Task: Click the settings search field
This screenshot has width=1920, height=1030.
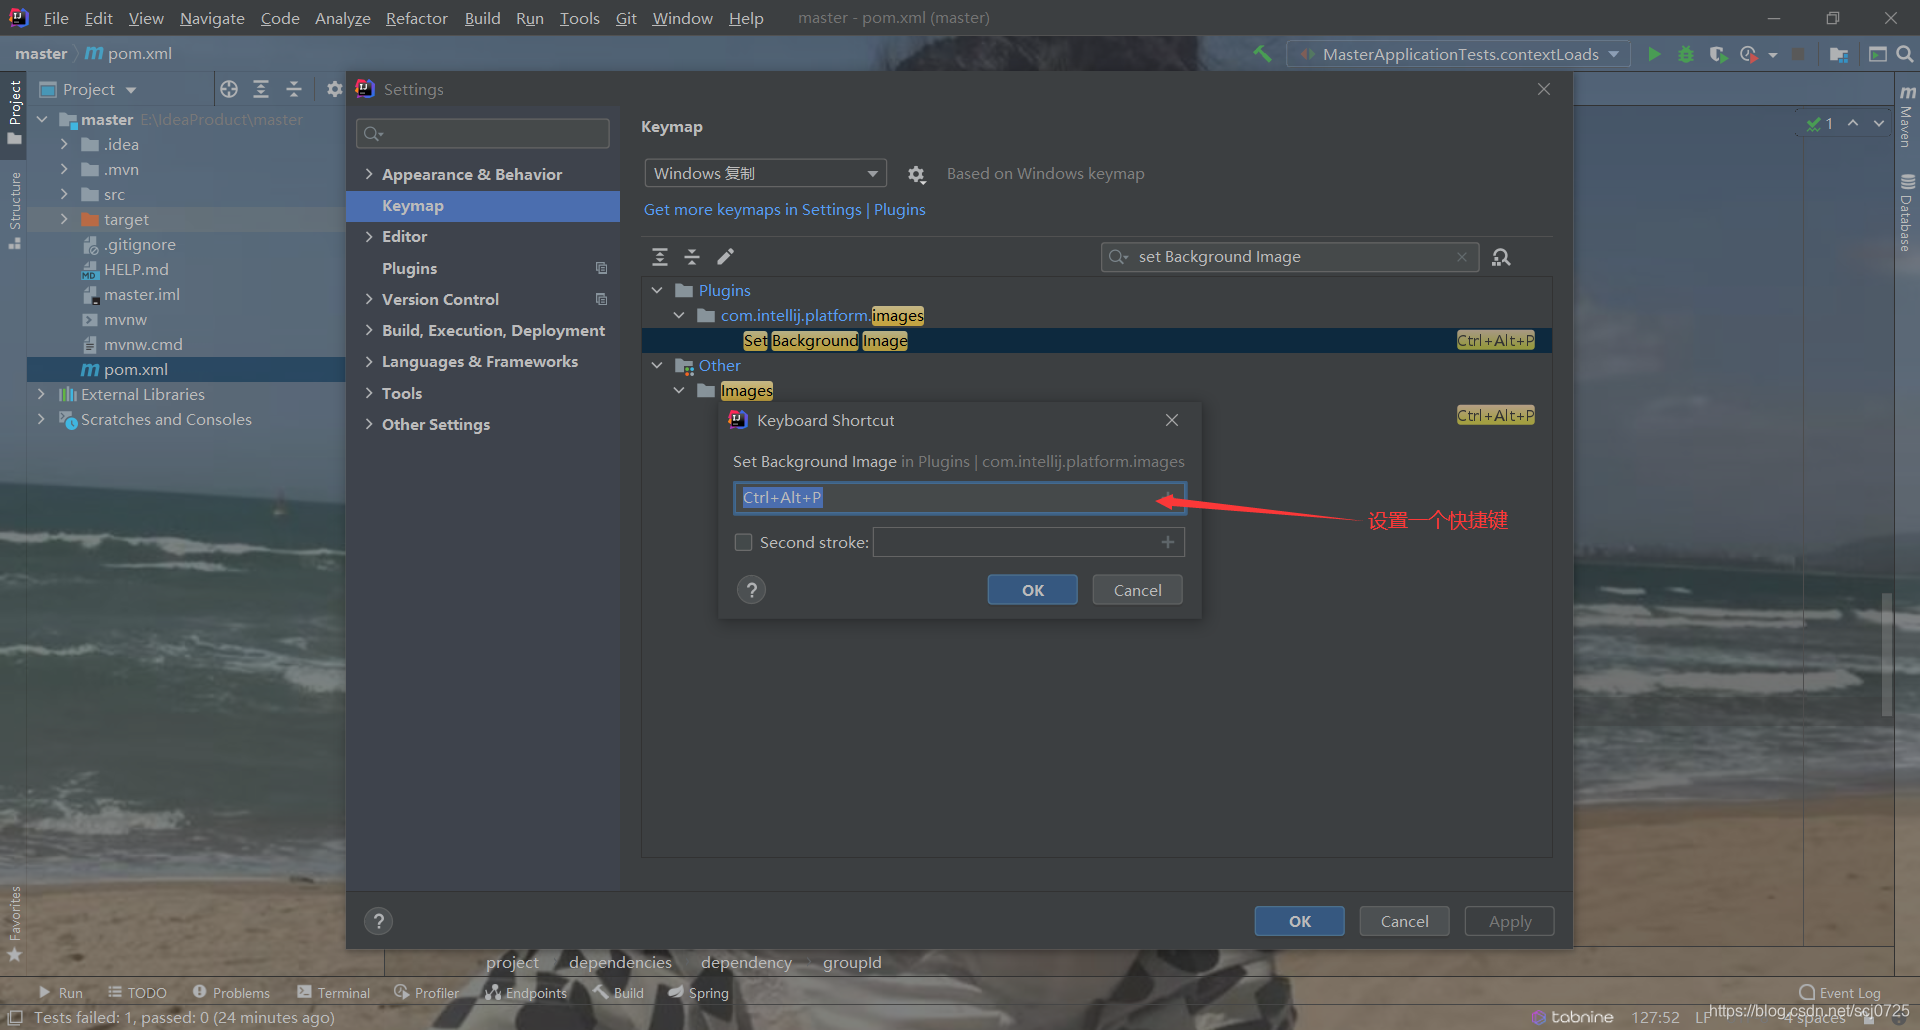Action: [483, 133]
